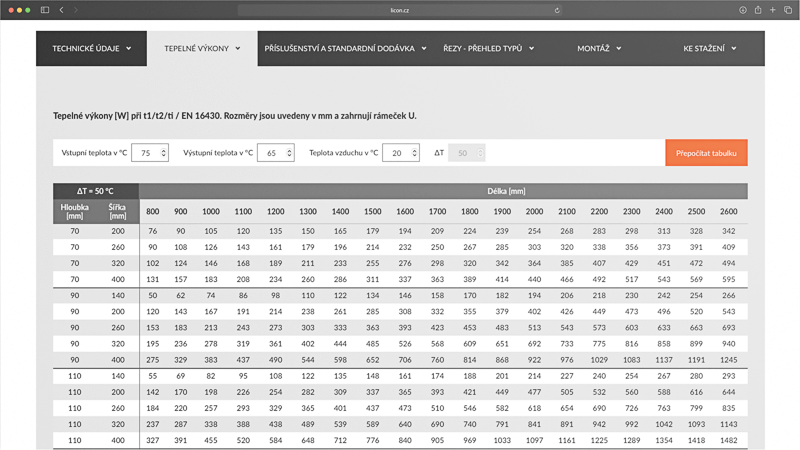Expand the Technické údaje dropdown menu
Image resolution: width=800 pixels, height=450 pixels.
91,48
